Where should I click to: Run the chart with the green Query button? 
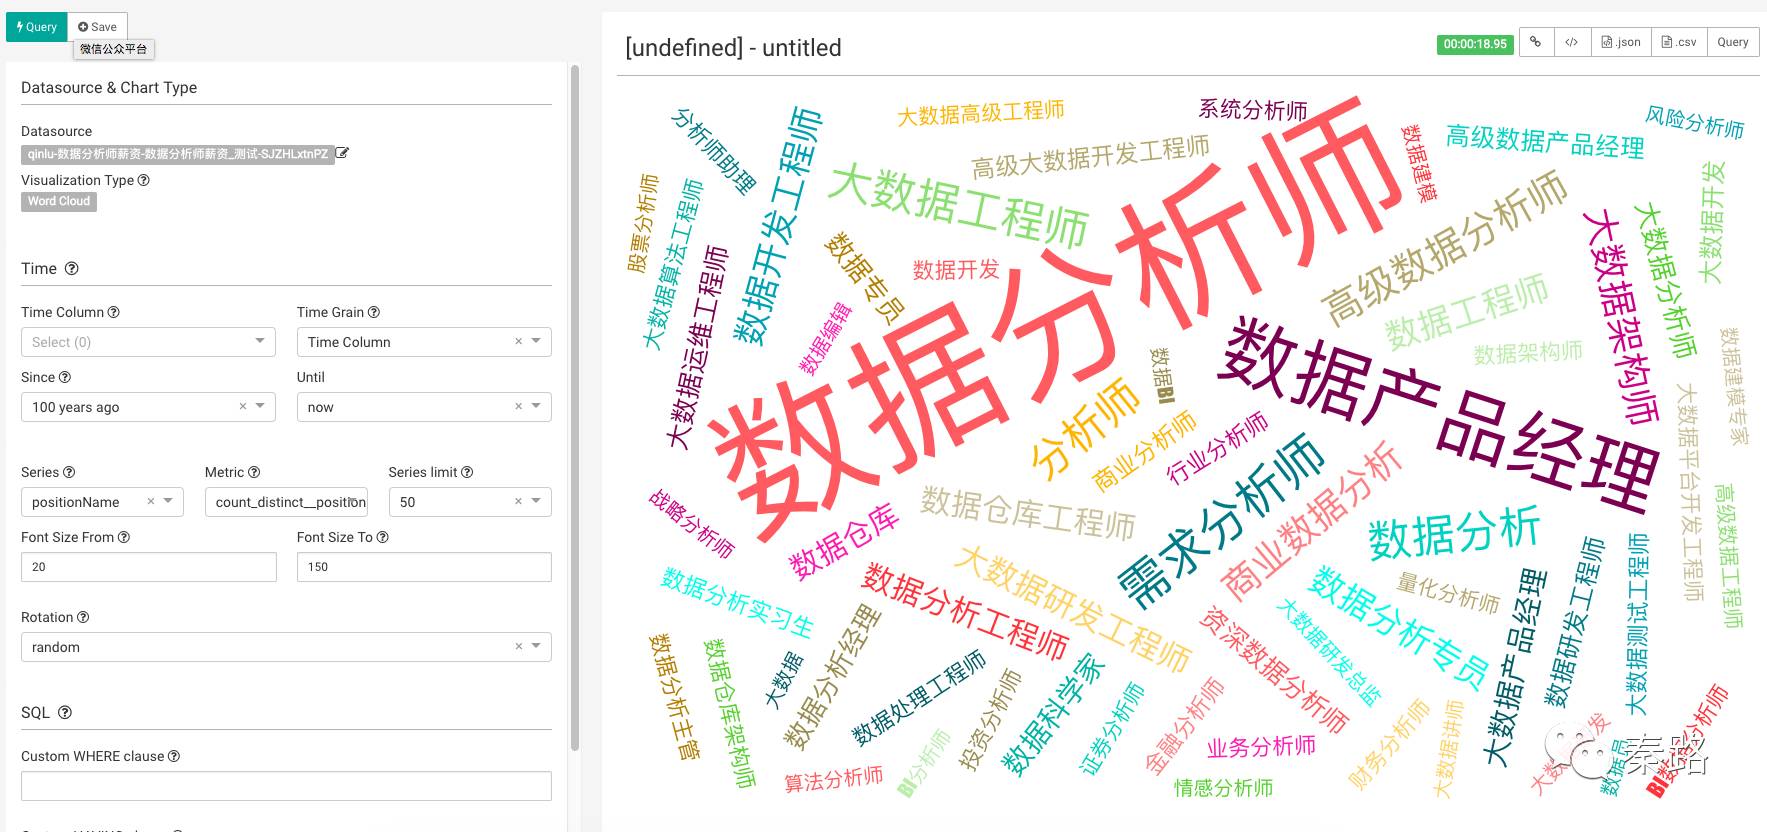pyautogui.click(x=37, y=27)
